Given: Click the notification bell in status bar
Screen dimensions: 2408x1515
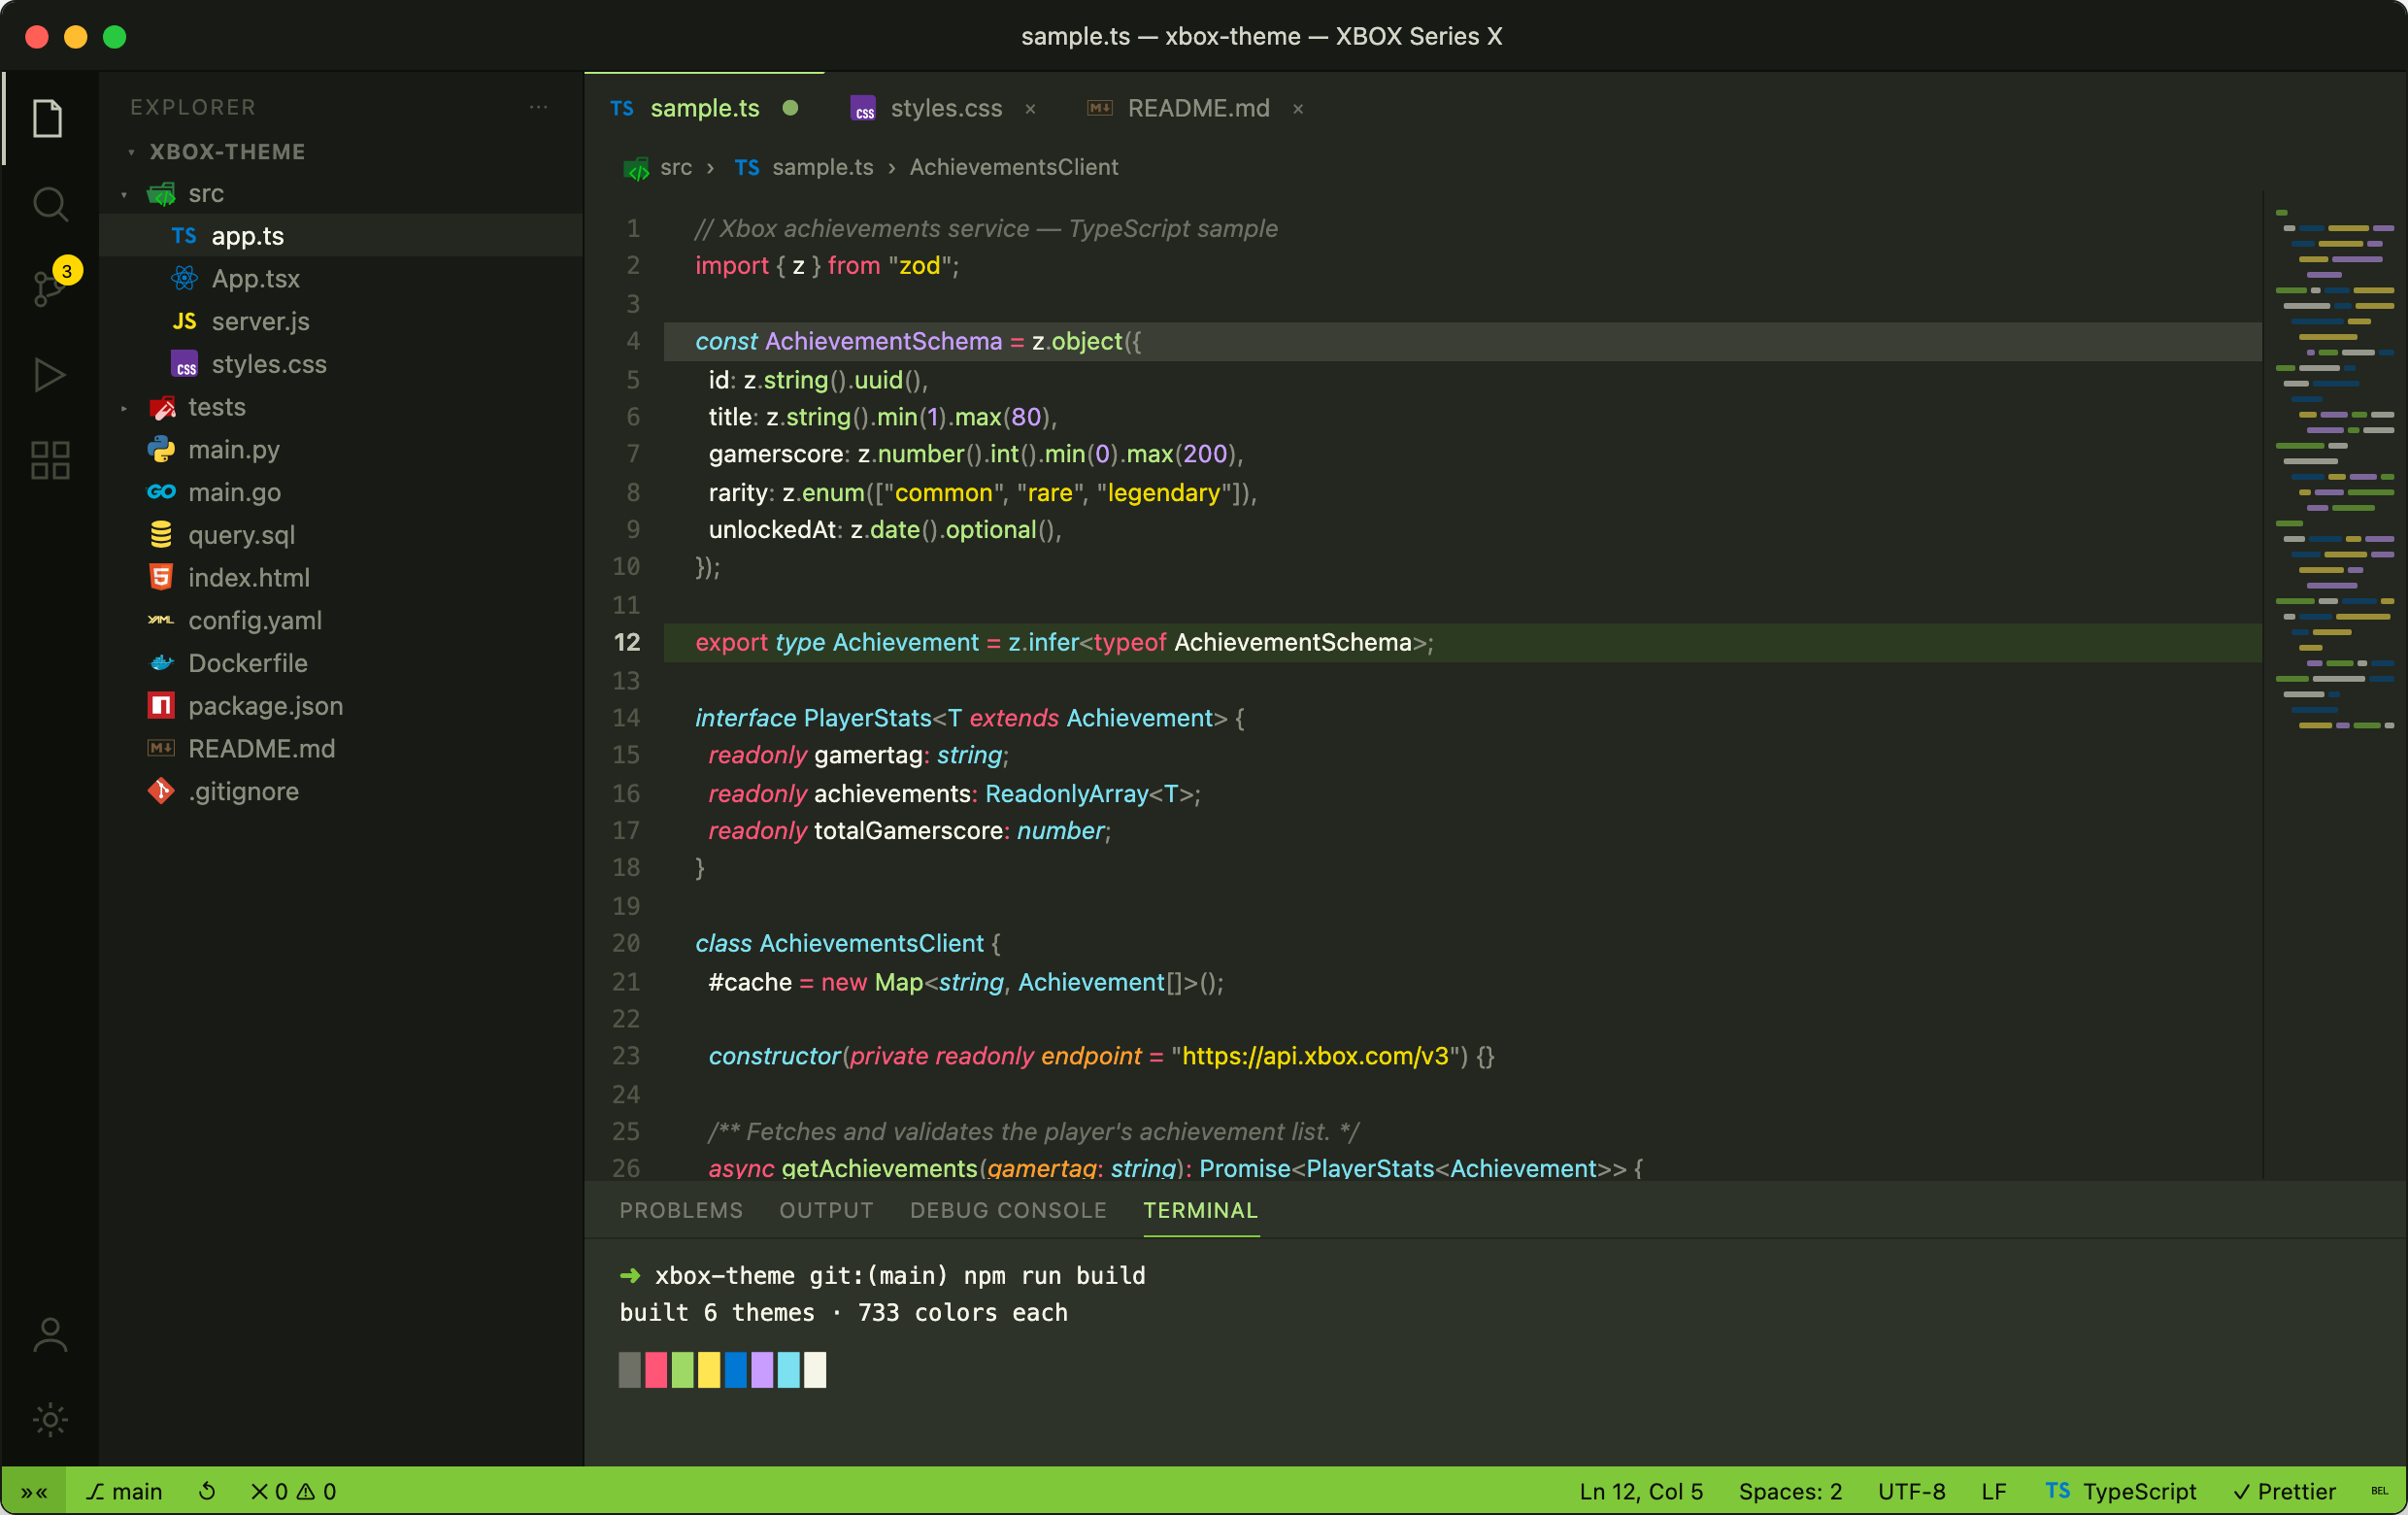Looking at the screenshot, I should tap(2378, 1491).
